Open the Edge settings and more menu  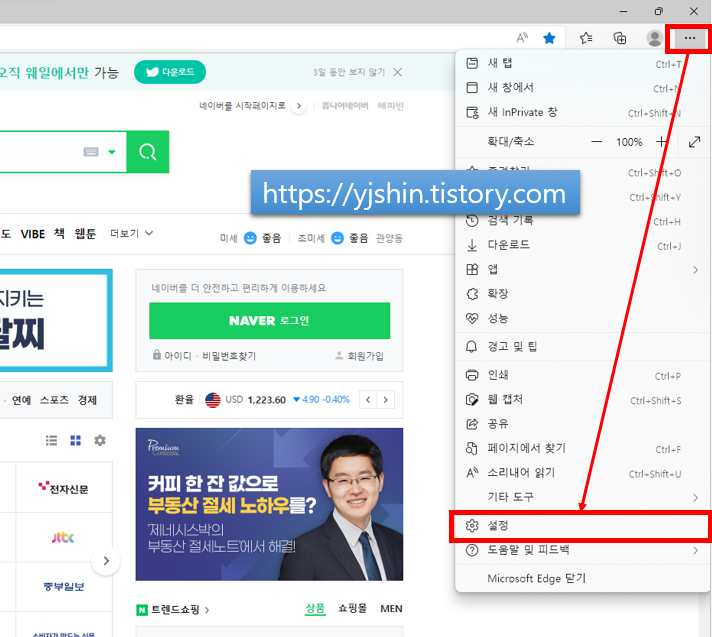[689, 39]
